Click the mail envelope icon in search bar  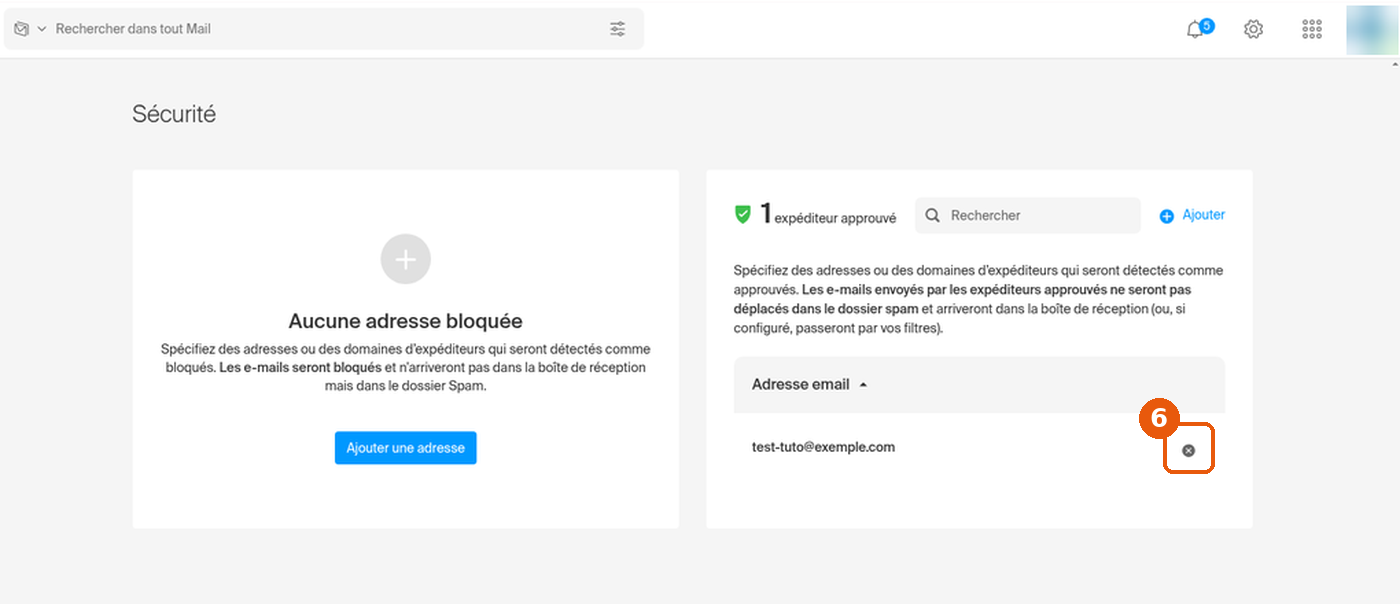coord(22,29)
